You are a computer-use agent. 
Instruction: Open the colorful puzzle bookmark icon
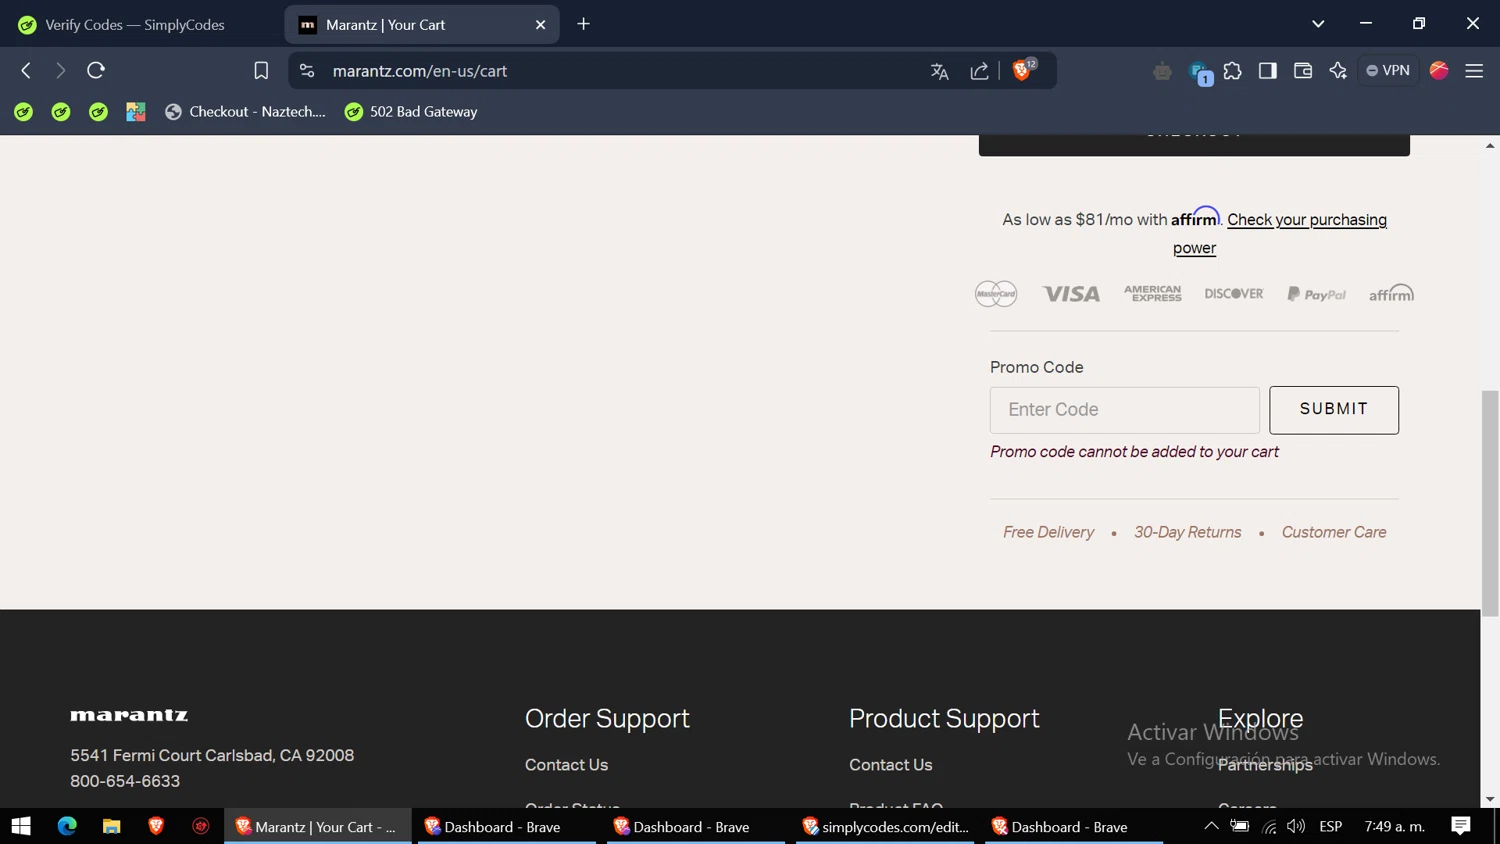[x=136, y=112]
